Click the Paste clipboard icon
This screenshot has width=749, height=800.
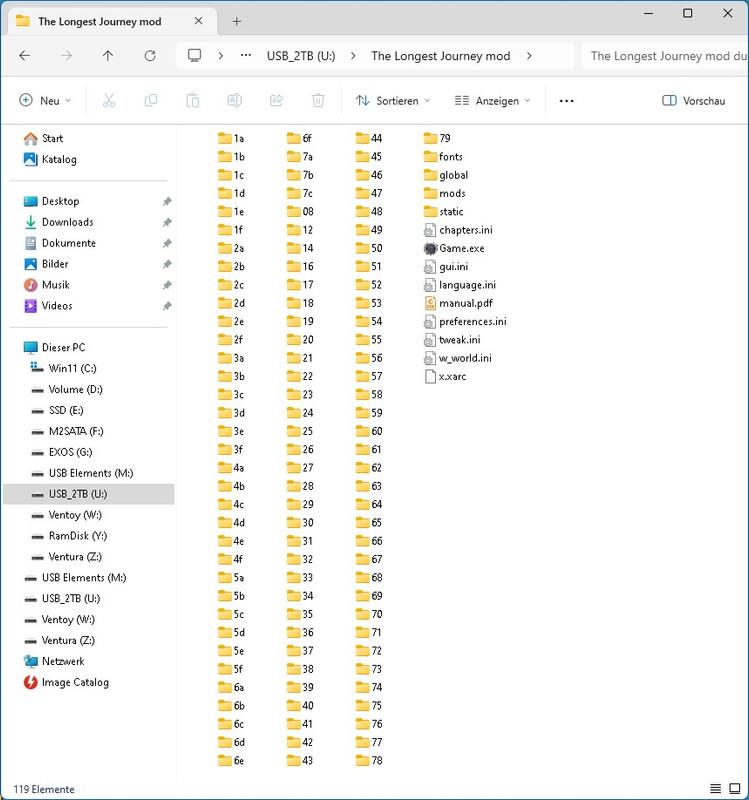192,101
